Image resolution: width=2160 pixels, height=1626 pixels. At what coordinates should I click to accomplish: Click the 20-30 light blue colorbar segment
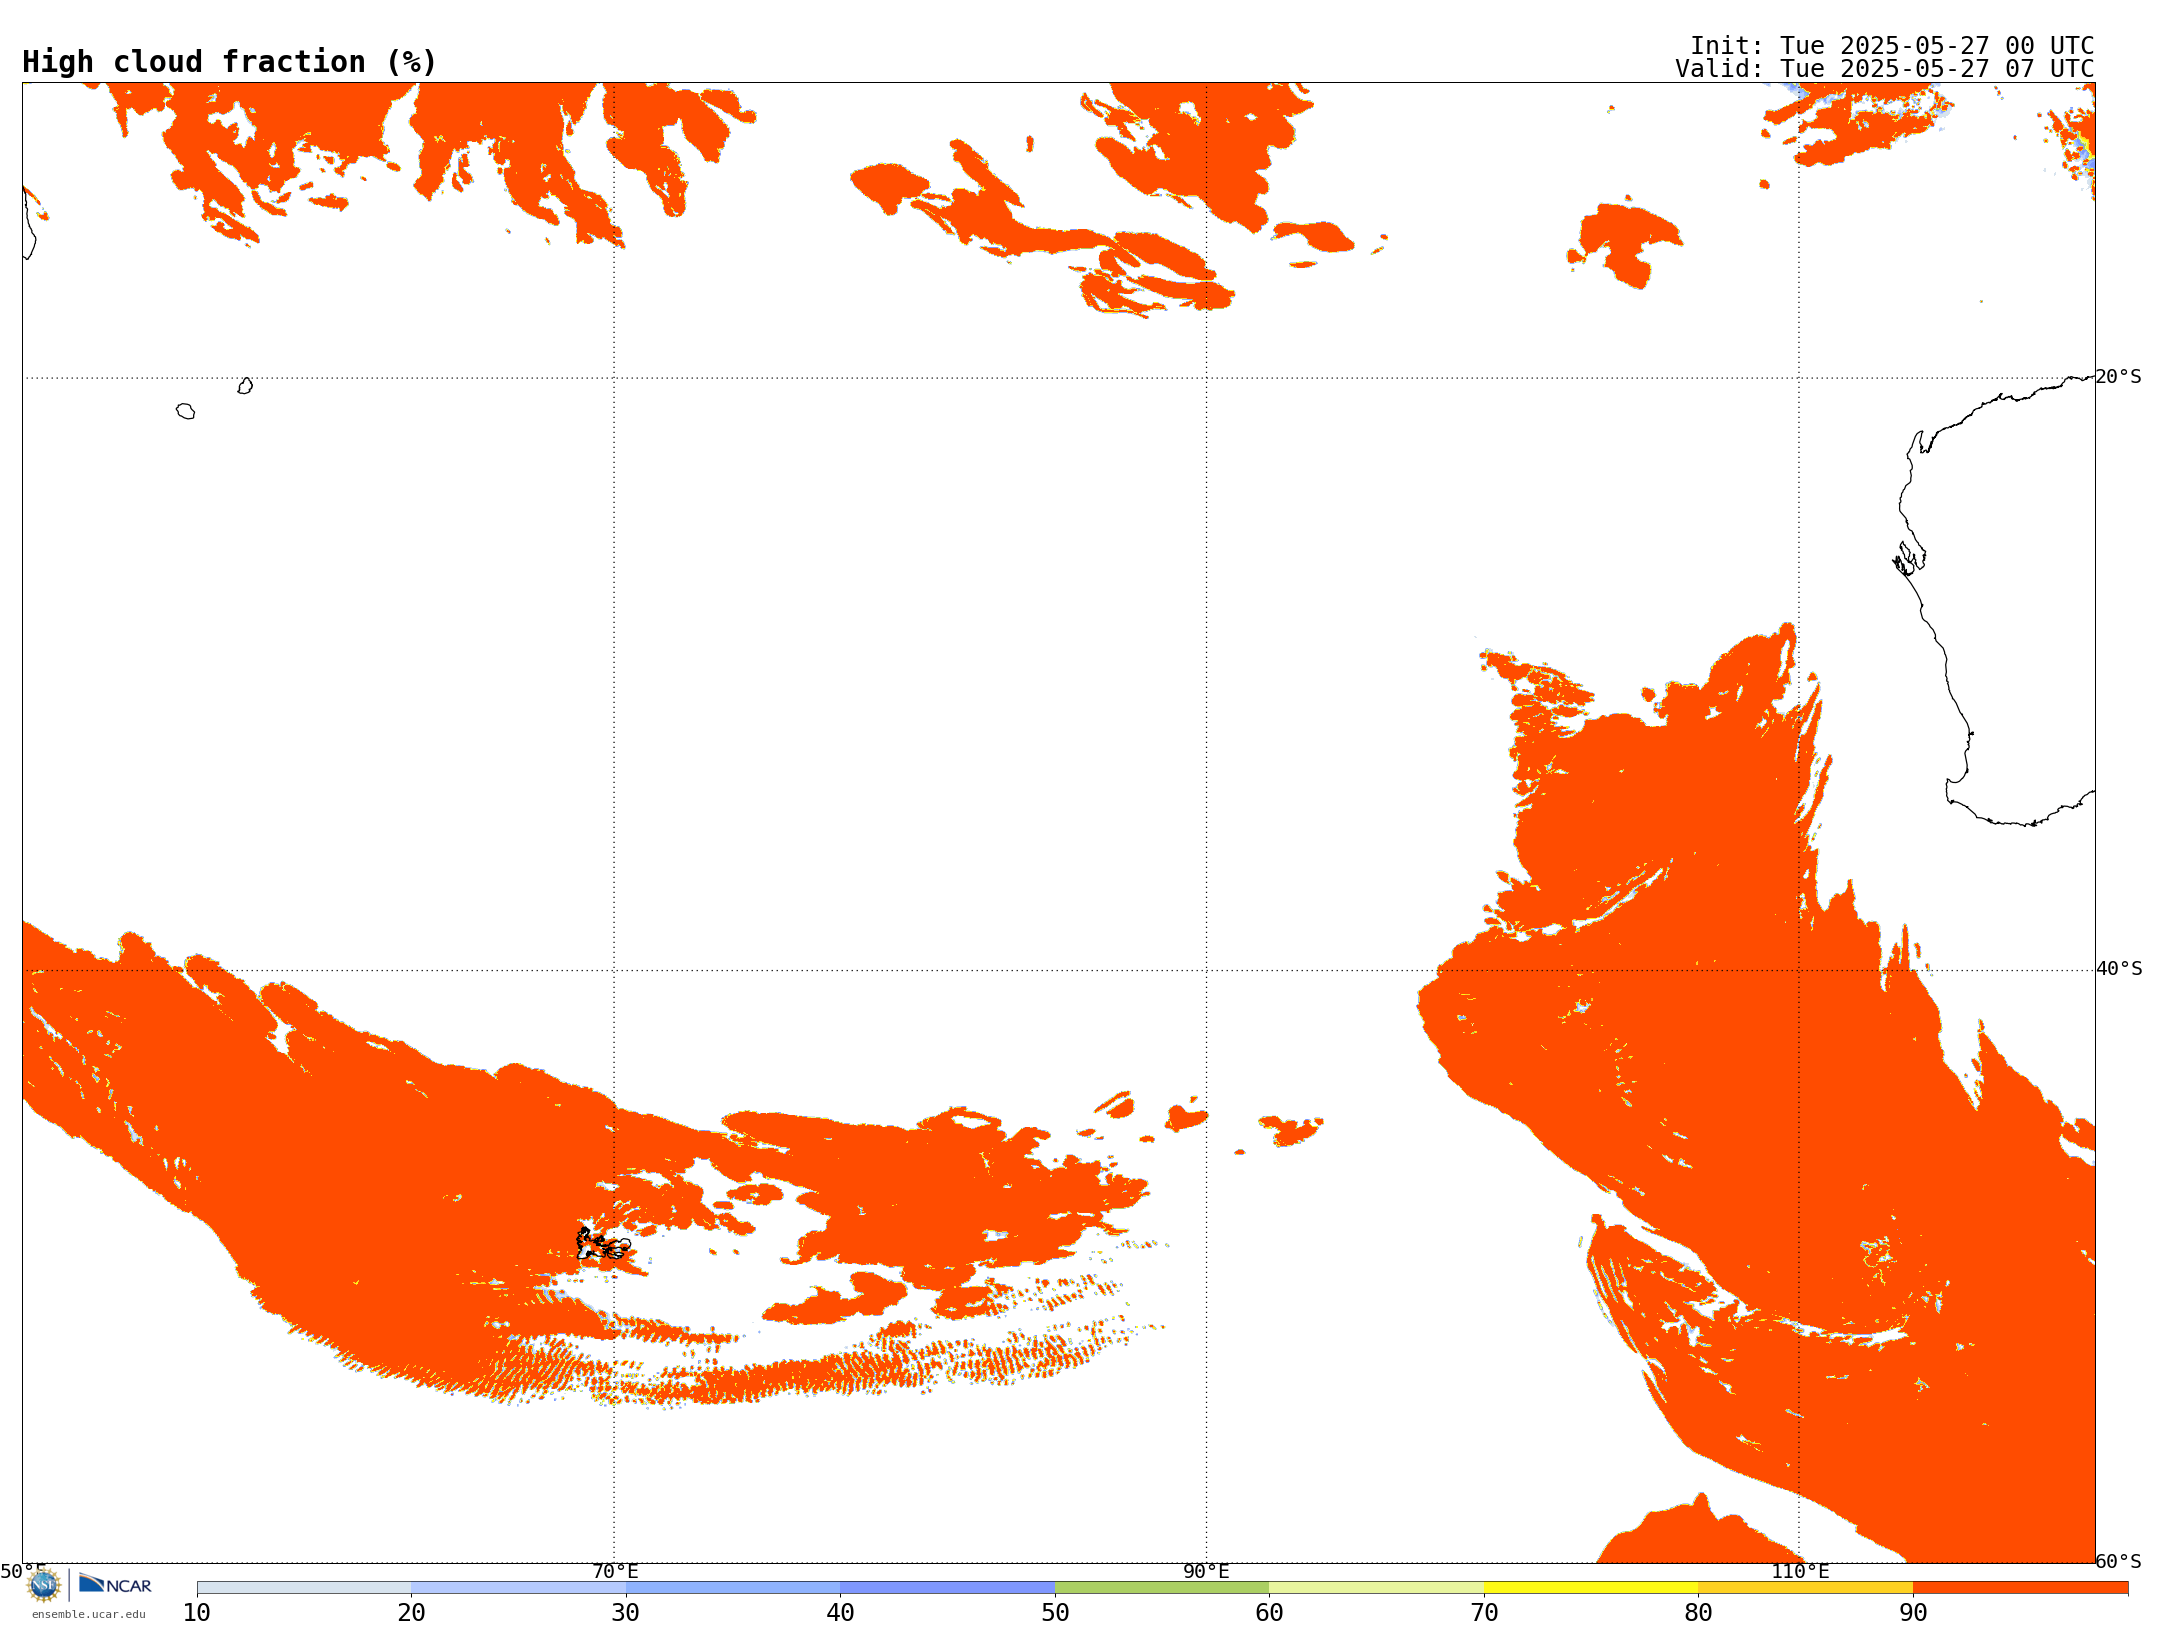coord(518,1588)
